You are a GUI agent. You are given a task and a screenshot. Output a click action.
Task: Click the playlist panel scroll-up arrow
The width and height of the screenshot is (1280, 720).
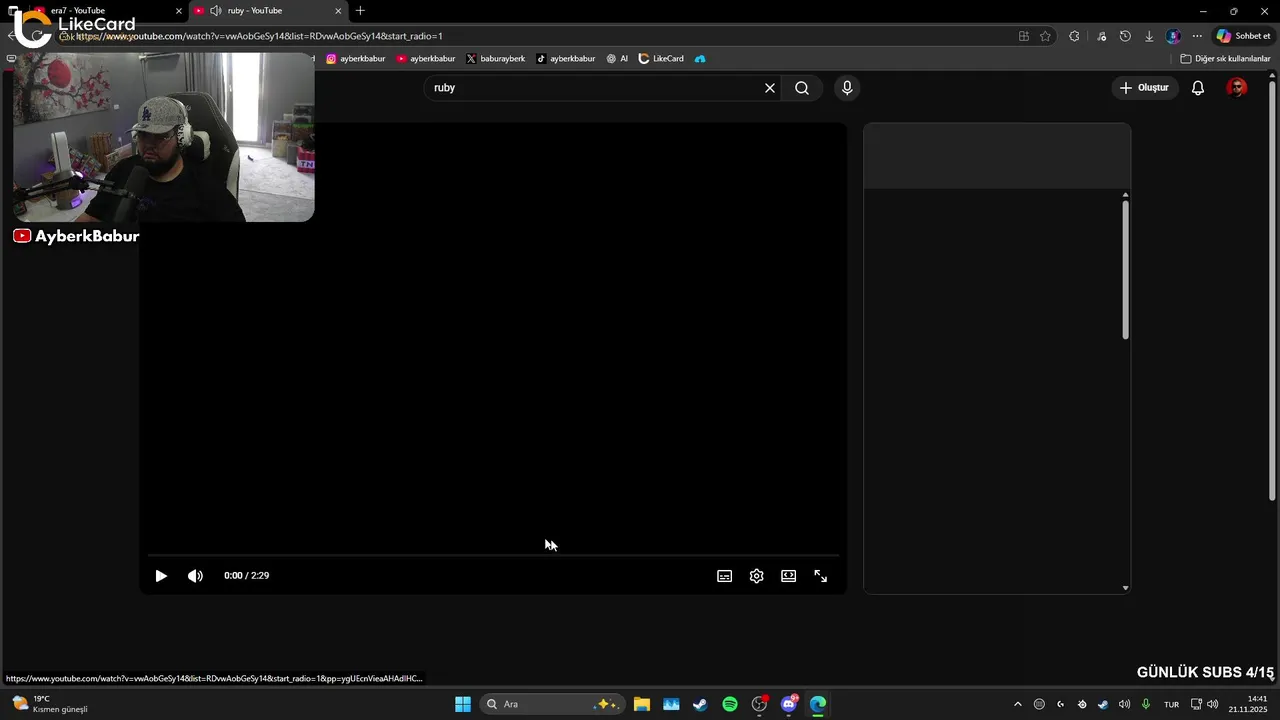(1125, 195)
